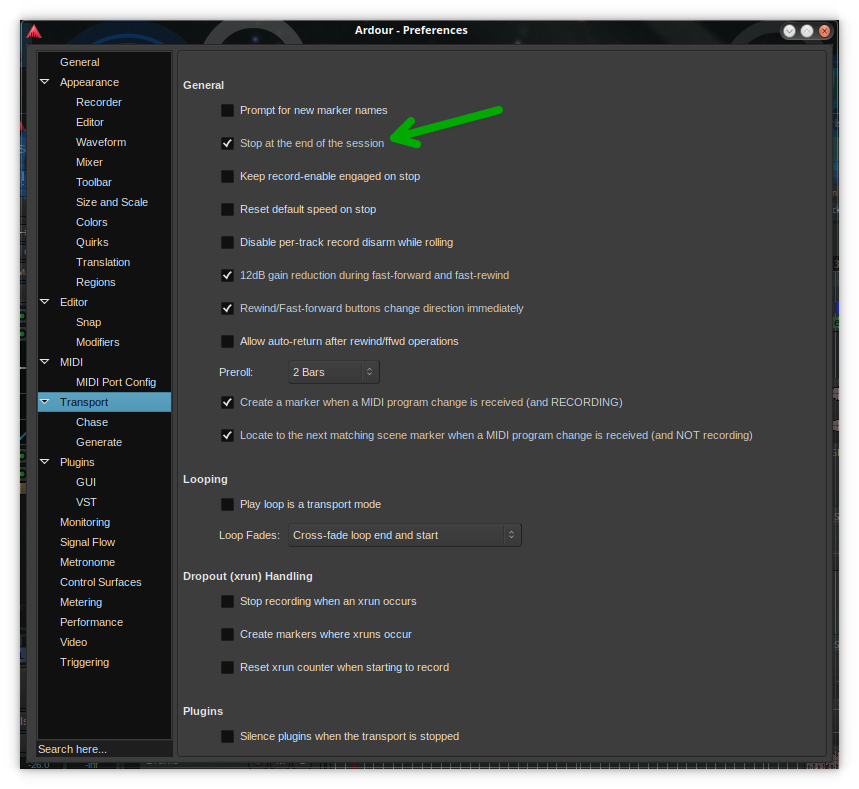This screenshot has height=789, width=859.
Task: Select Metronome in preferences sidebar
Action: (x=87, y=562)
